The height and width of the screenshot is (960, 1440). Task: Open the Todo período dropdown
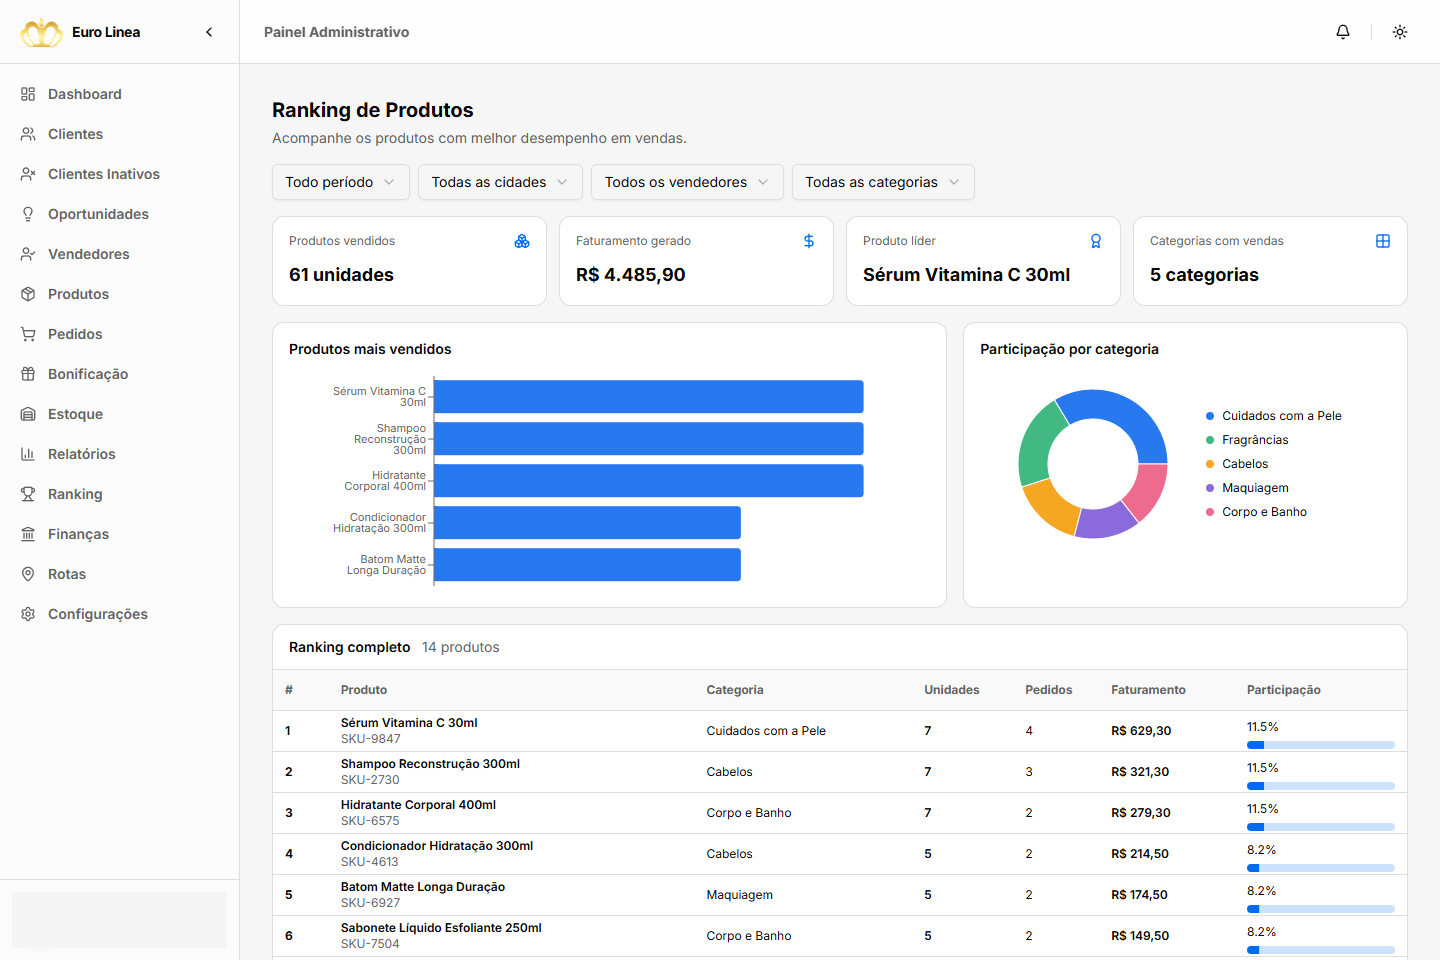pyautogui.click(x=341, y=182)
